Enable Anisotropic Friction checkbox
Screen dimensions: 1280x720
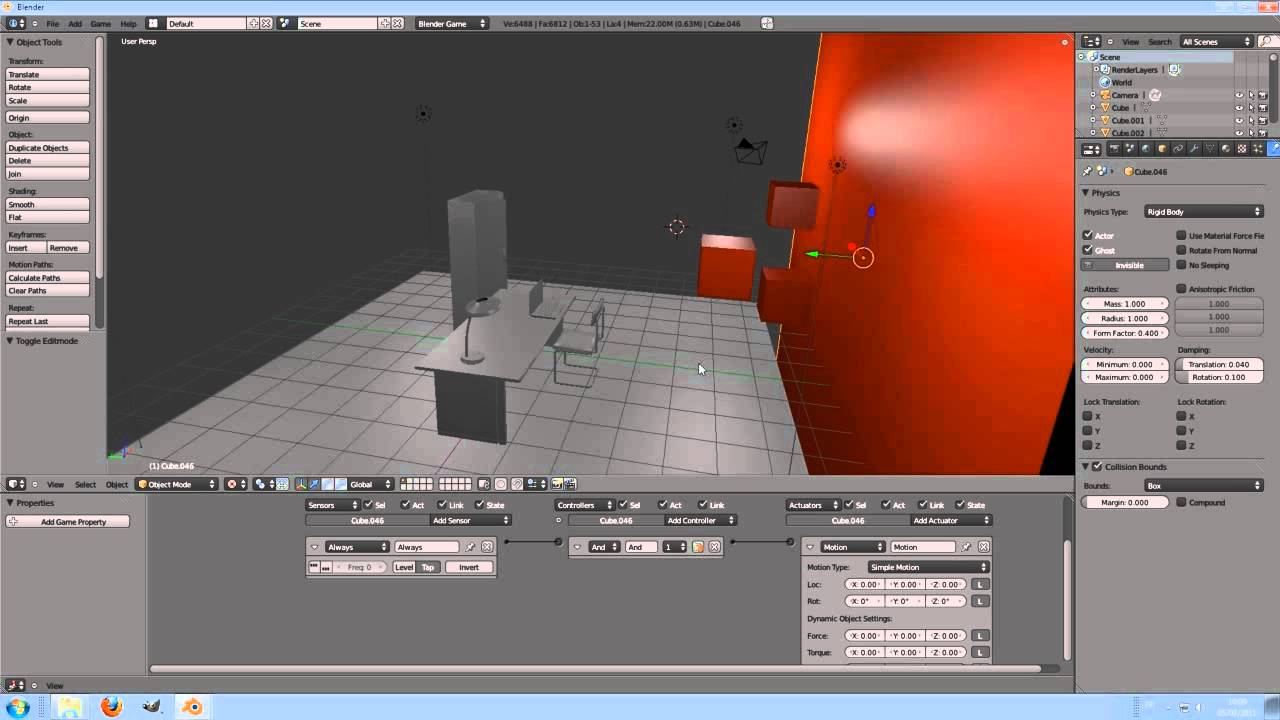point(1182,289)
